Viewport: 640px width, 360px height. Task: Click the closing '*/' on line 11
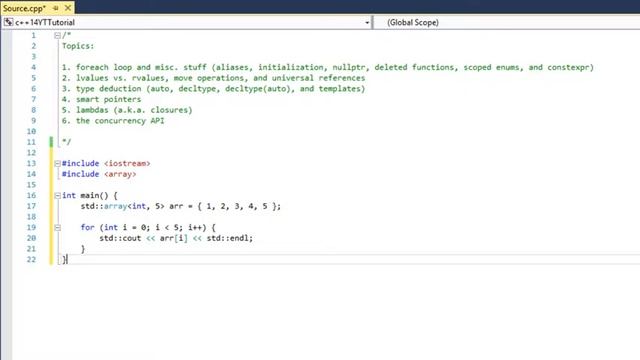point(67,142)
